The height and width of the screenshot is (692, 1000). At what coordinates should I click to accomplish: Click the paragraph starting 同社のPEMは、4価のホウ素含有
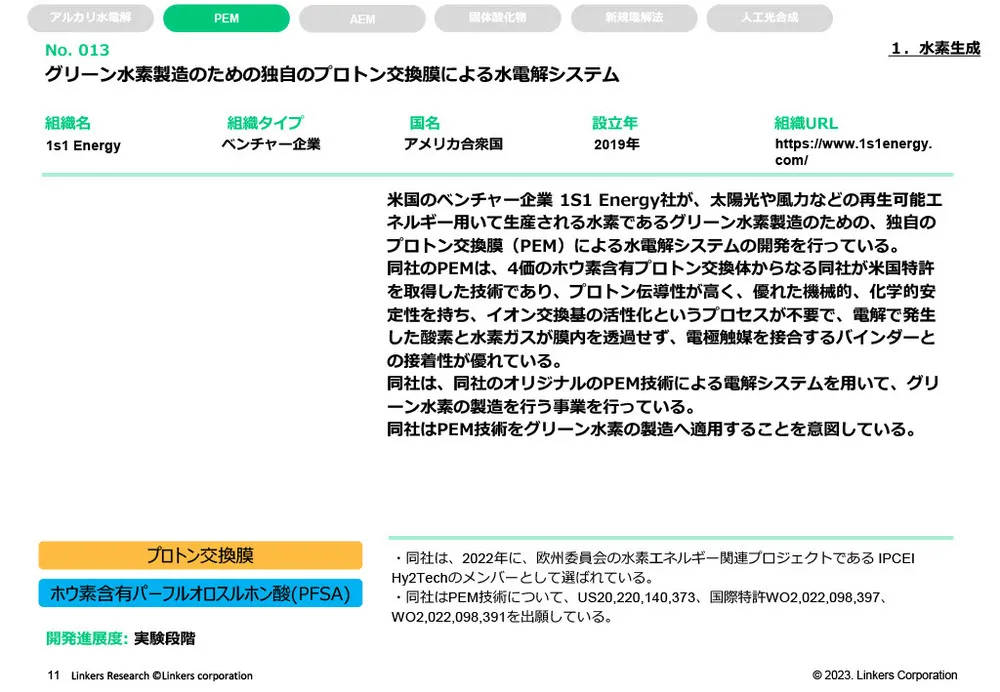tap(661, 314)
